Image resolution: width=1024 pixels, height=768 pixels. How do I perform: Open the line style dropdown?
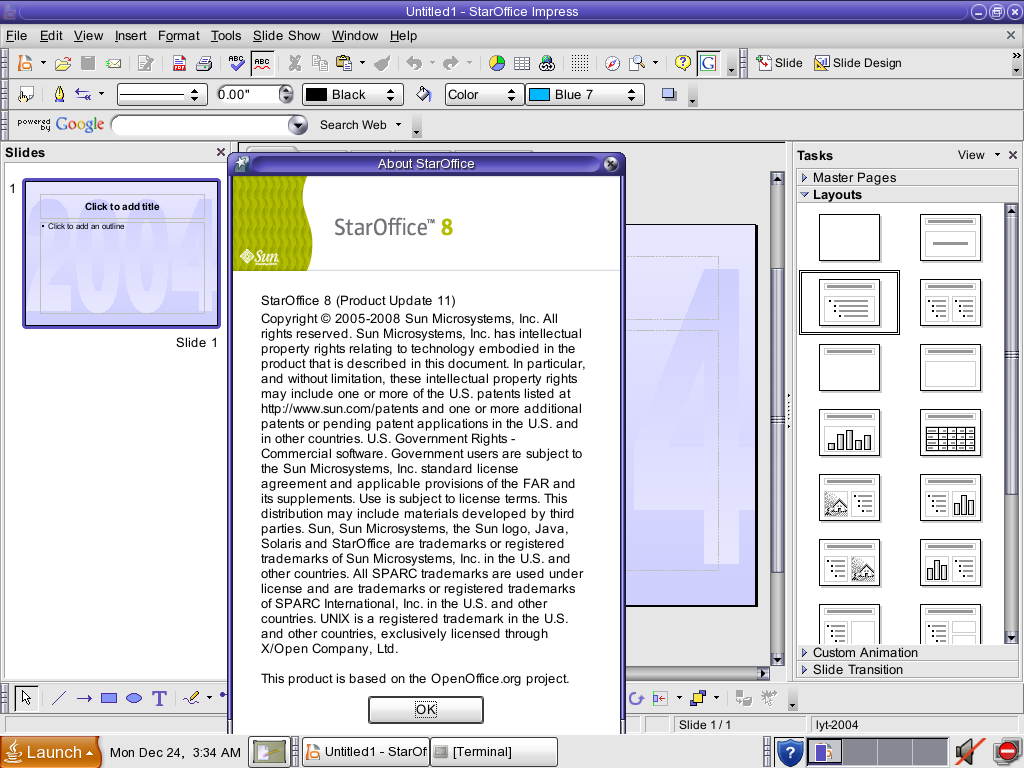(162, 95)
